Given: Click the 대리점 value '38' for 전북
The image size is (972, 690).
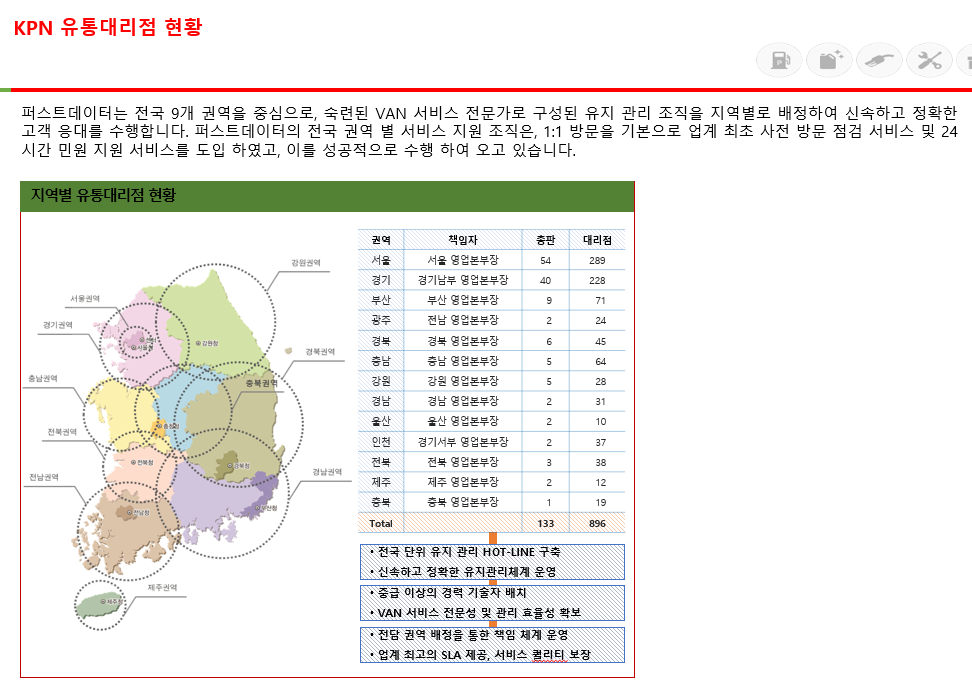Looking at the screenshot, I should click(600, 462).
